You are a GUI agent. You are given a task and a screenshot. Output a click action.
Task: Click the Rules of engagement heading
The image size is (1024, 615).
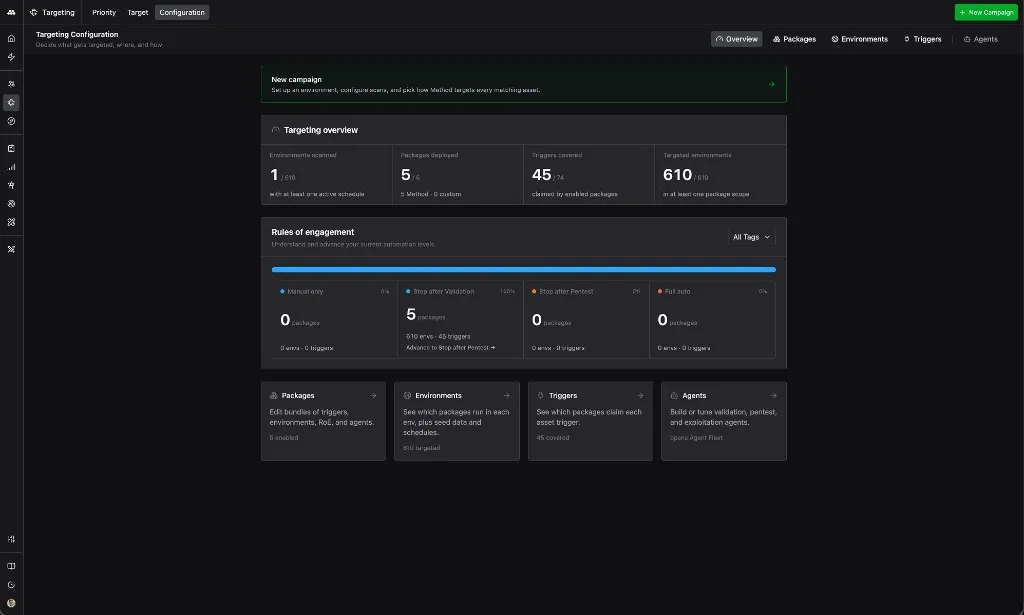tap(313, 232)
